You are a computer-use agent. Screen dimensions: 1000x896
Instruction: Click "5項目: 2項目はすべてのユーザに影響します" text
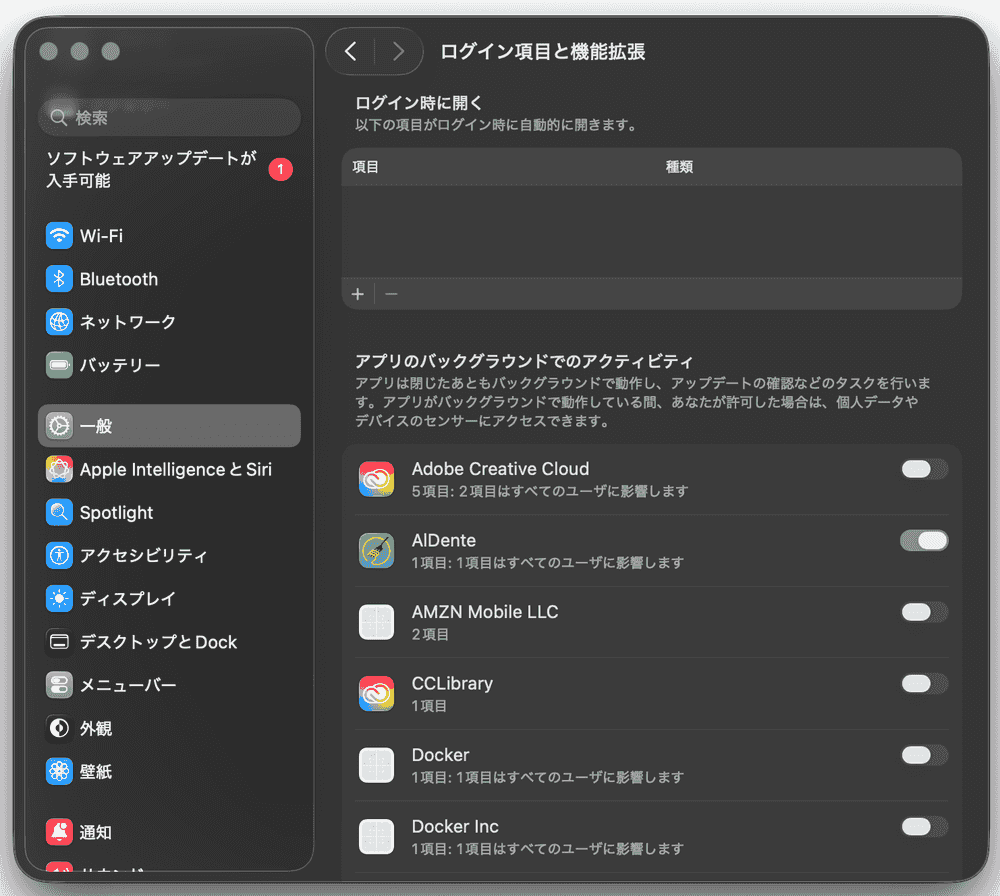pos(550,491)
